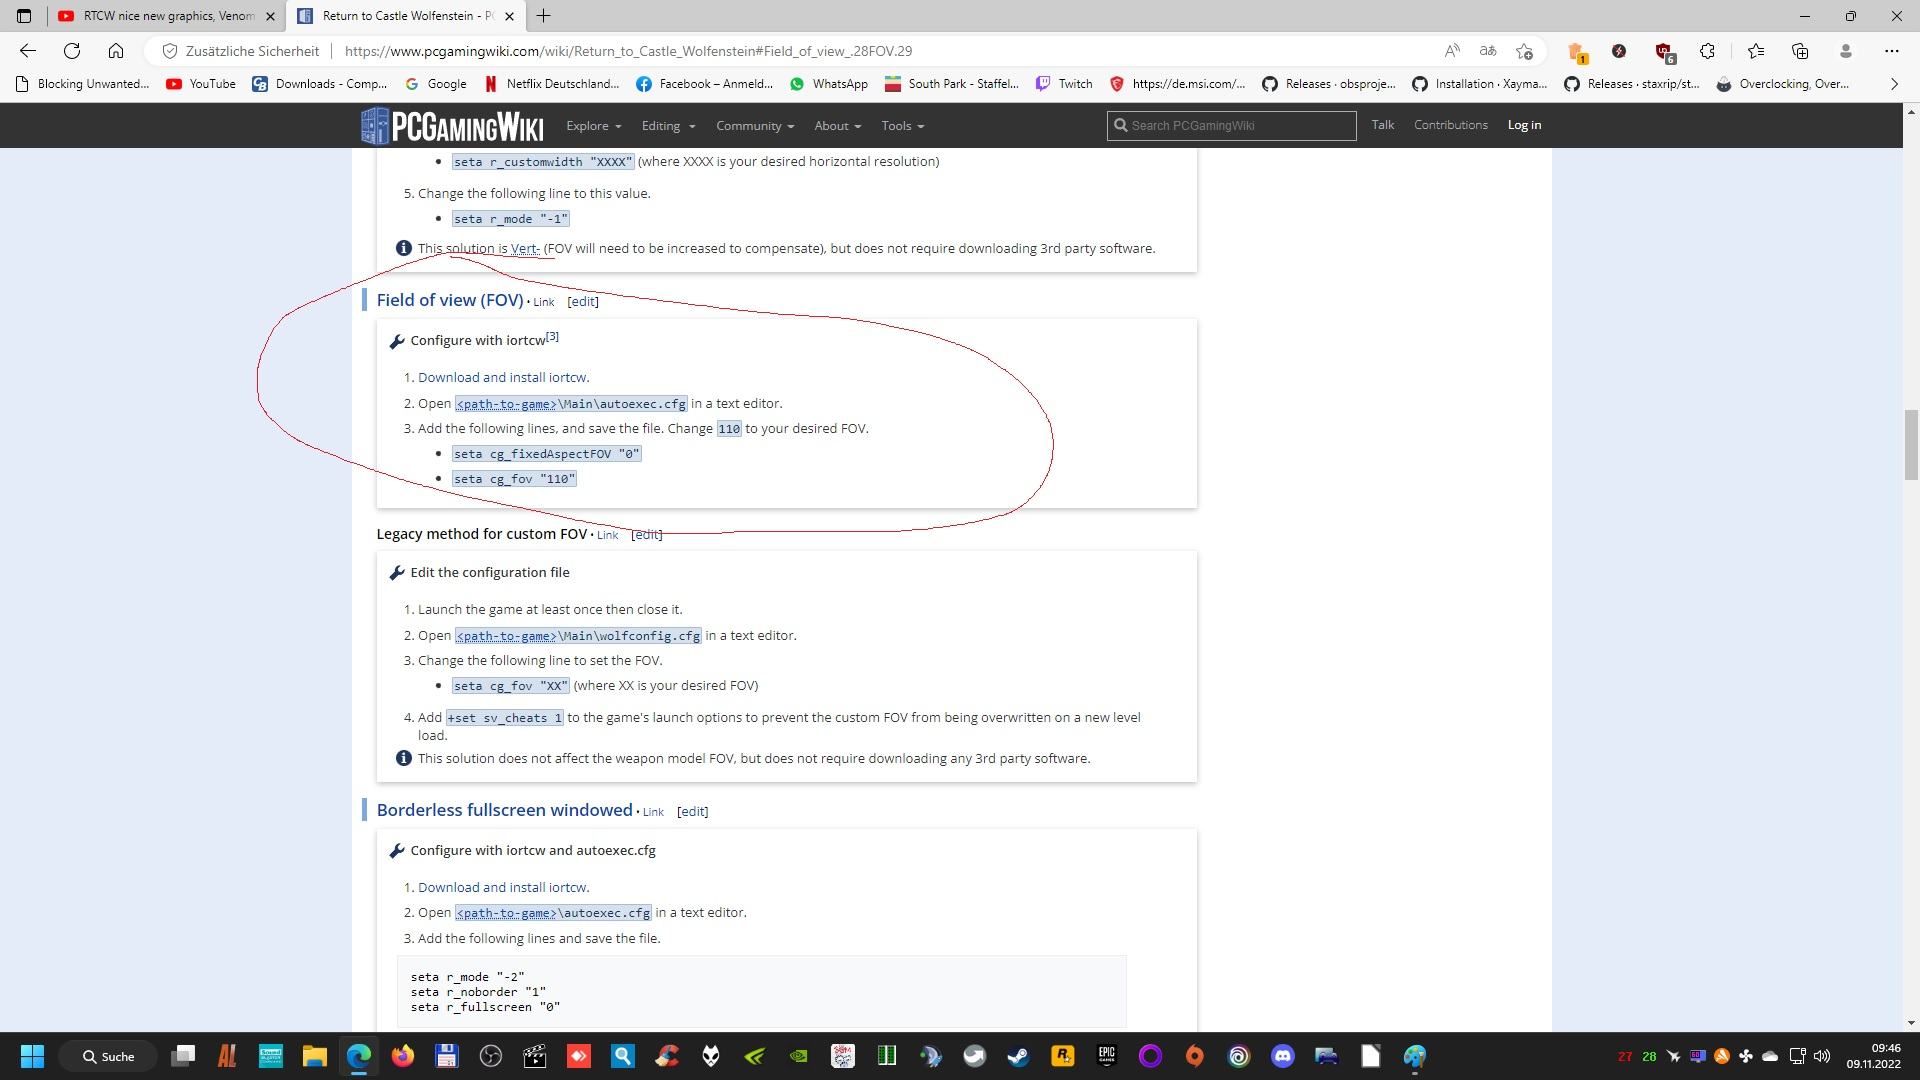Screen dimensions: 1920x1080
Task: Go to the PCGamingWiki logo home
Action: coord(452,126)
